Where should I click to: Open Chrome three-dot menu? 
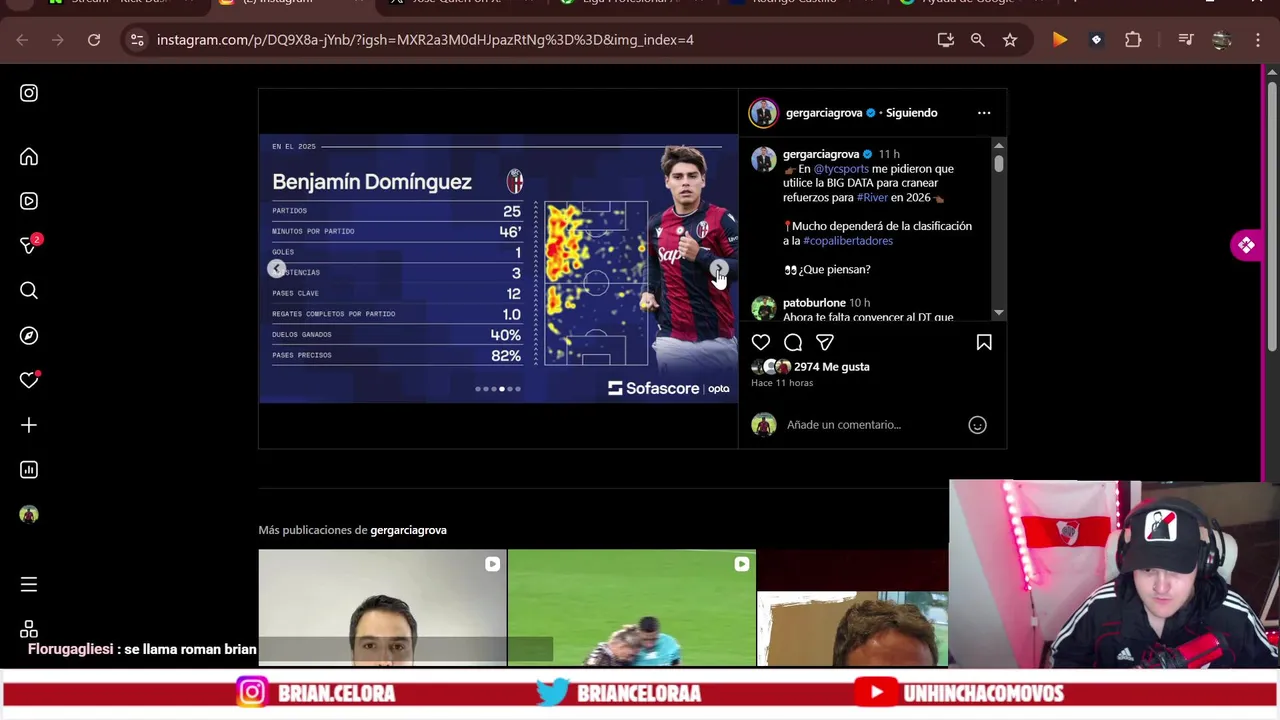pyautogui.click(x=1257, y=40)
